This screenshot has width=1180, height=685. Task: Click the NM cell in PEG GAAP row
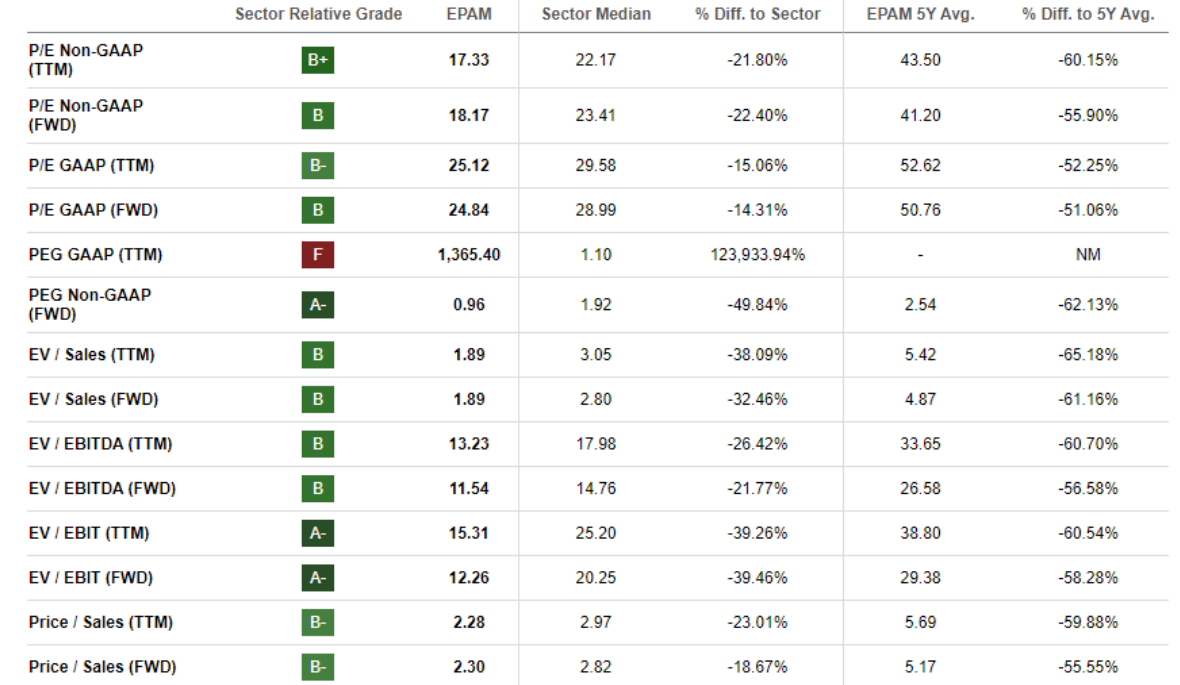click(1088, 255)
